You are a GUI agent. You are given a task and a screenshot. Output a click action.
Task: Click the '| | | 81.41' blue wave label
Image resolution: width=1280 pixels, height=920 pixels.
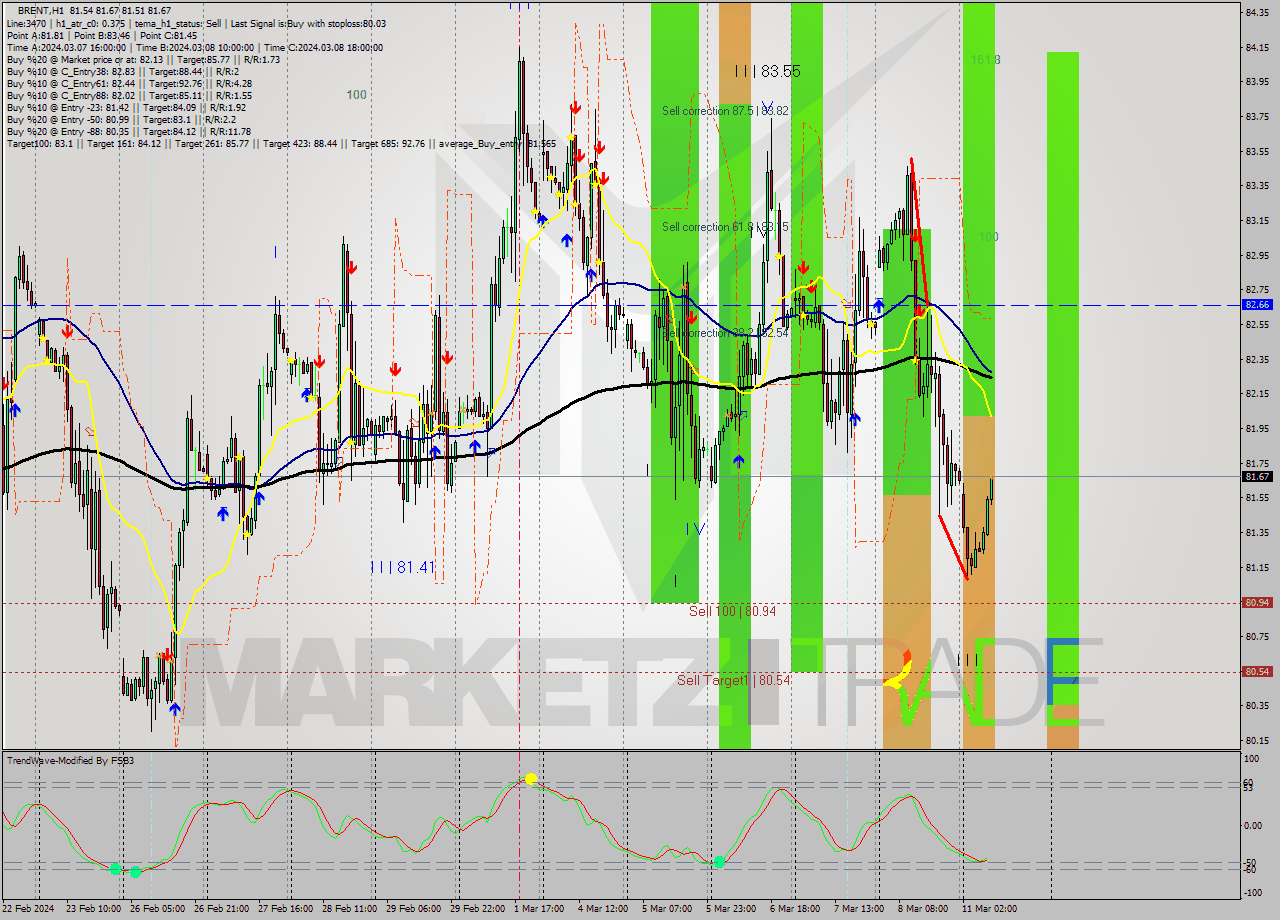(403, 567)
